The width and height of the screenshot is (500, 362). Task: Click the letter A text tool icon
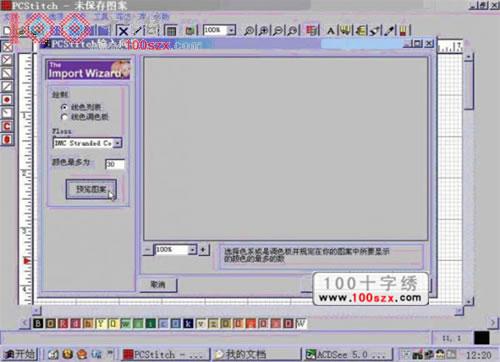330,31
